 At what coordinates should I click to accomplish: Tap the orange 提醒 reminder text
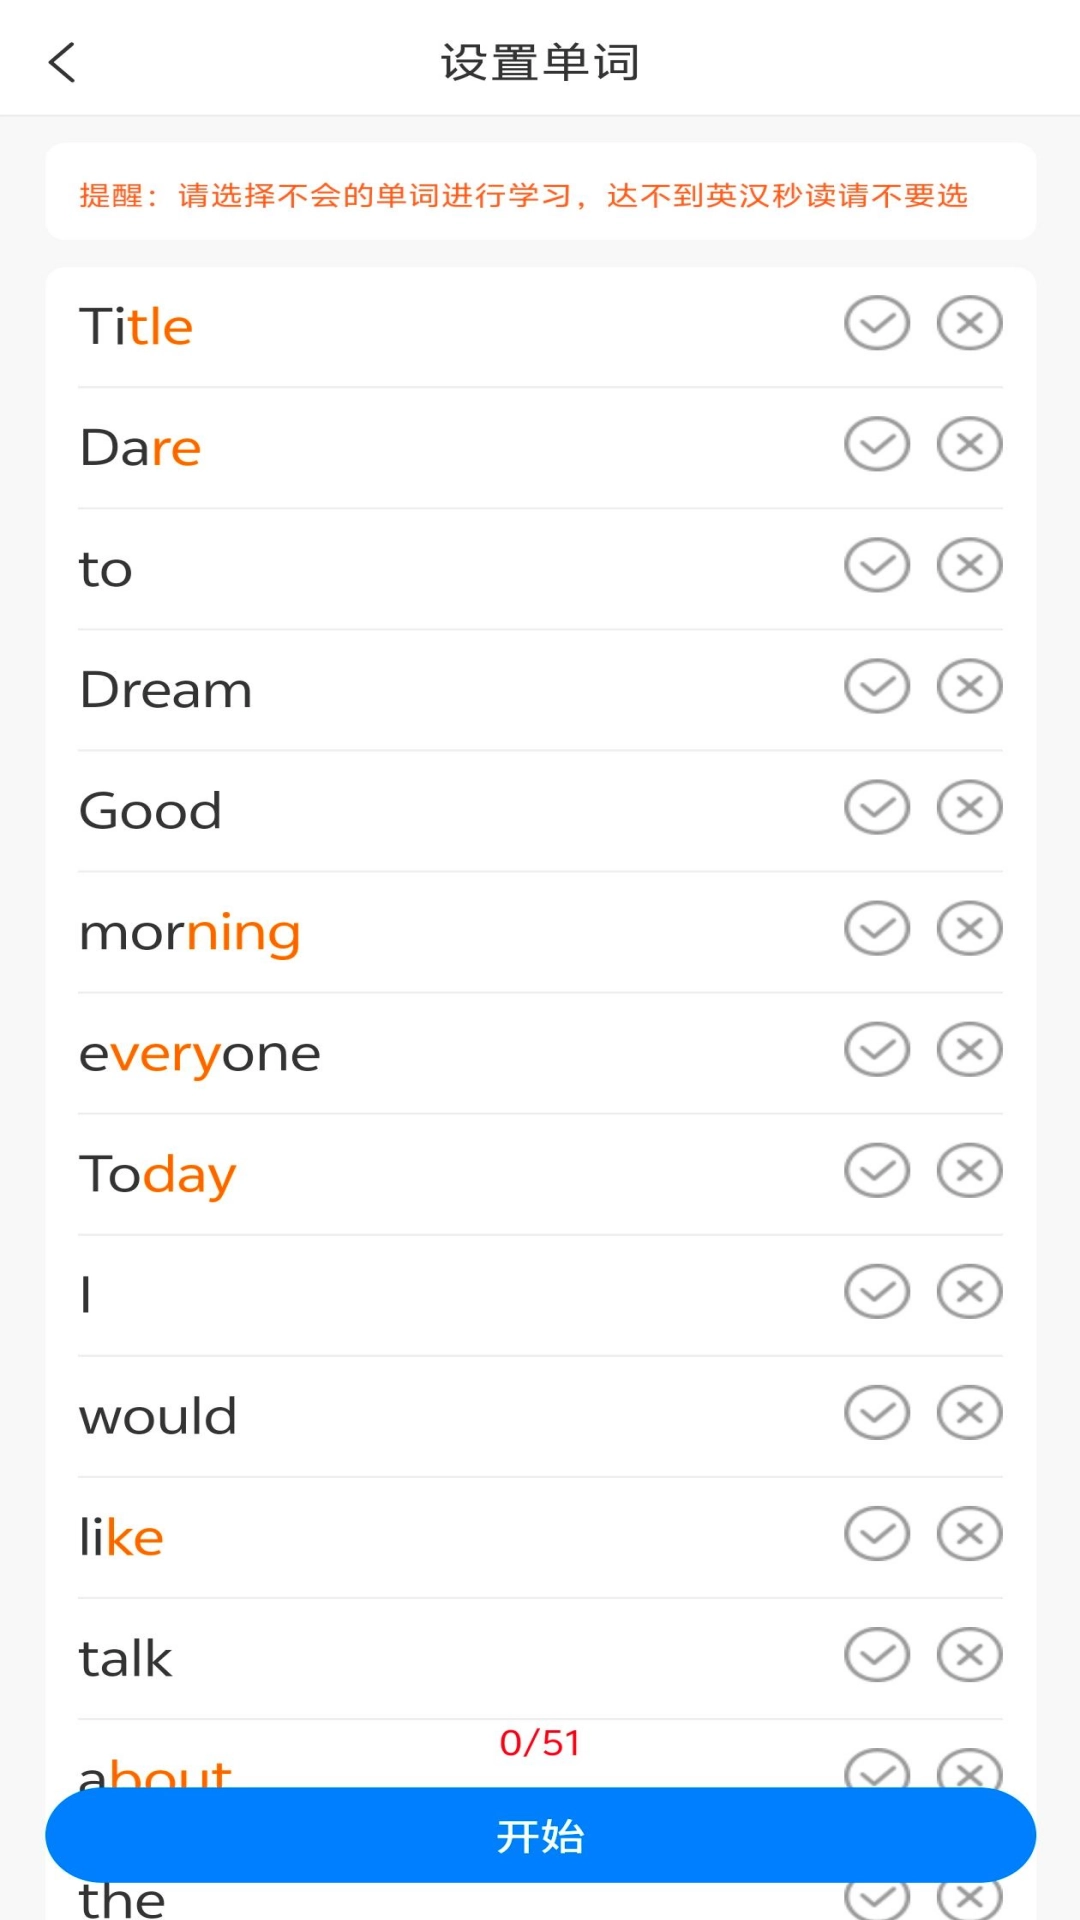click(523, 195)
